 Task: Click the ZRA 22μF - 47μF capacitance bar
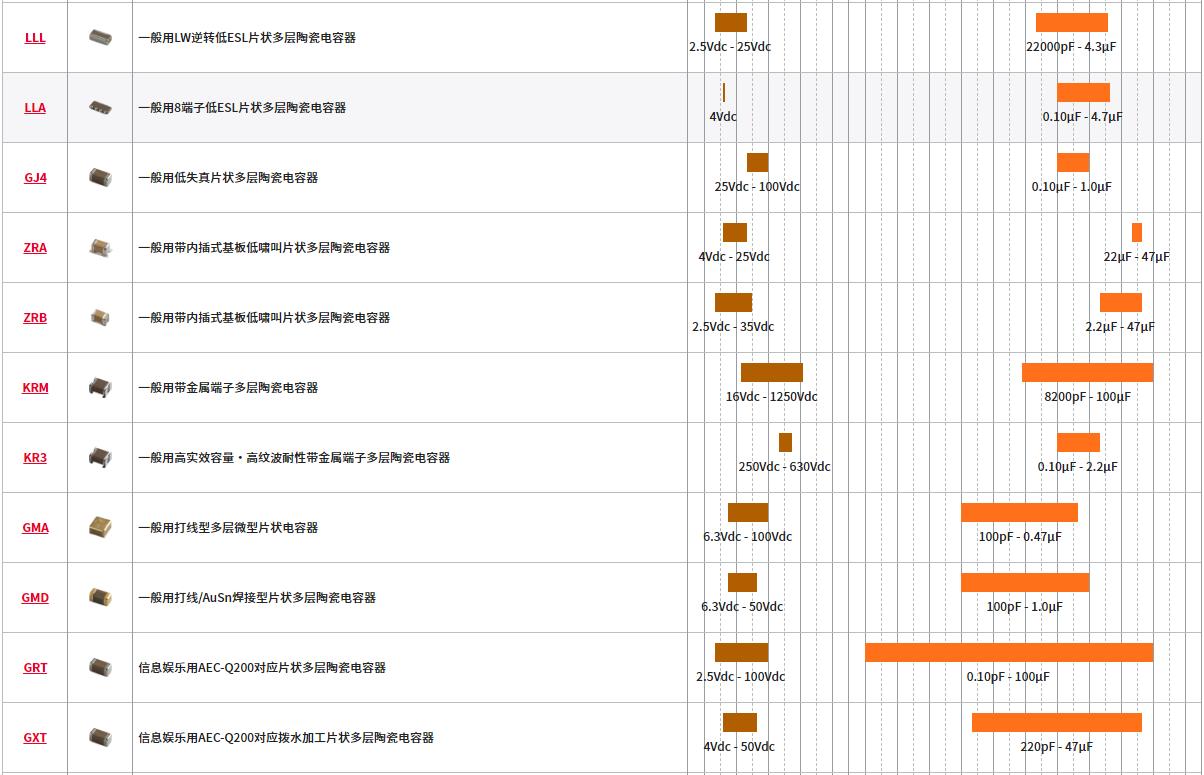point(1137,232)
